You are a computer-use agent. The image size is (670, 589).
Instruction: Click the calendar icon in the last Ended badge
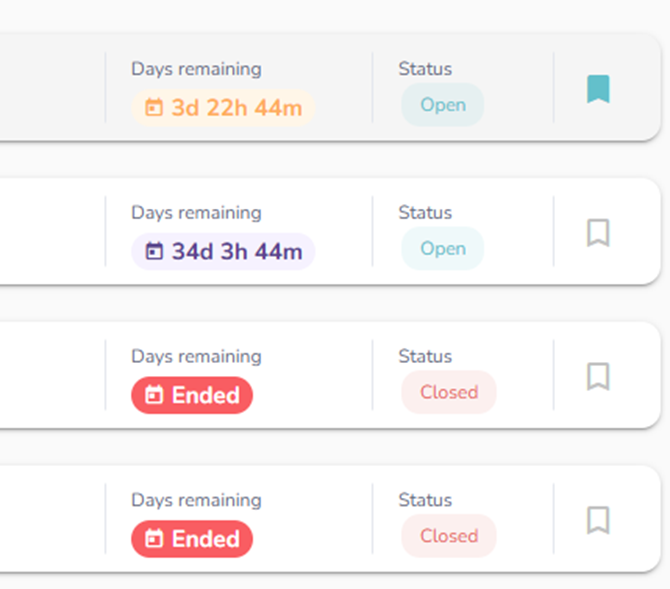(x=154, y=539)
